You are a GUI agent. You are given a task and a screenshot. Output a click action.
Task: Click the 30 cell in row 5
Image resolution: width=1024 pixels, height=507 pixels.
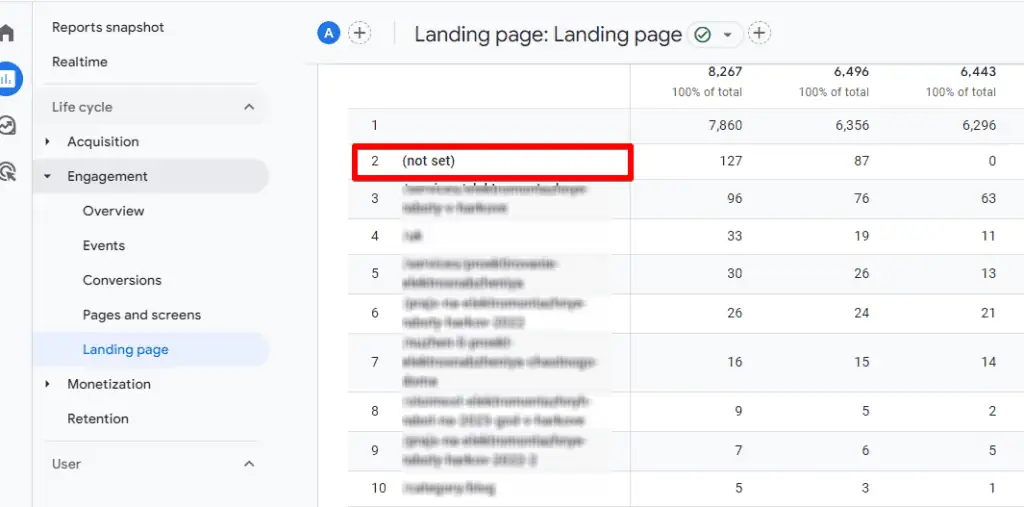(x=735, y=273)
